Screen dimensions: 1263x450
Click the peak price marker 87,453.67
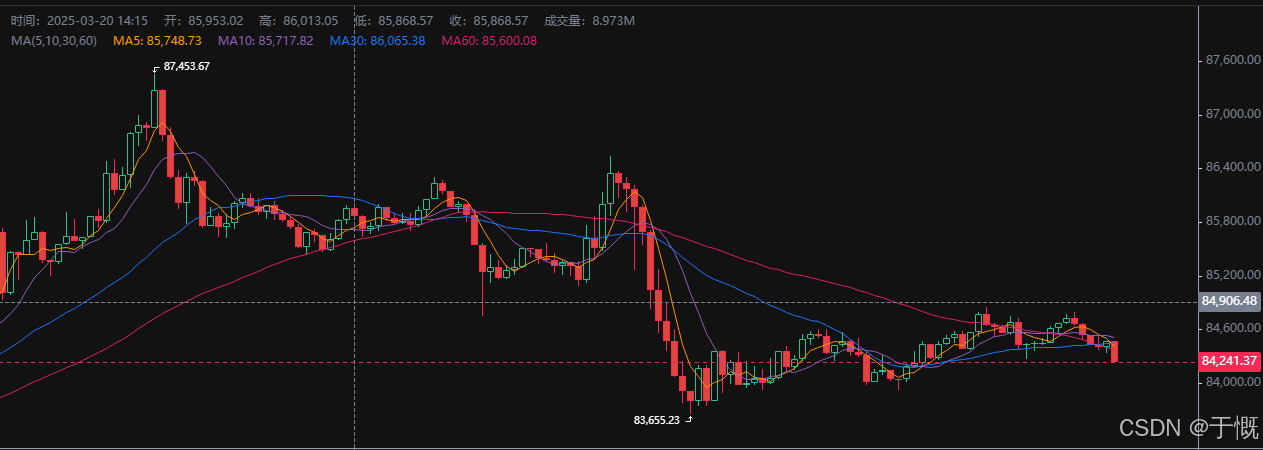[x=186, y=66]
